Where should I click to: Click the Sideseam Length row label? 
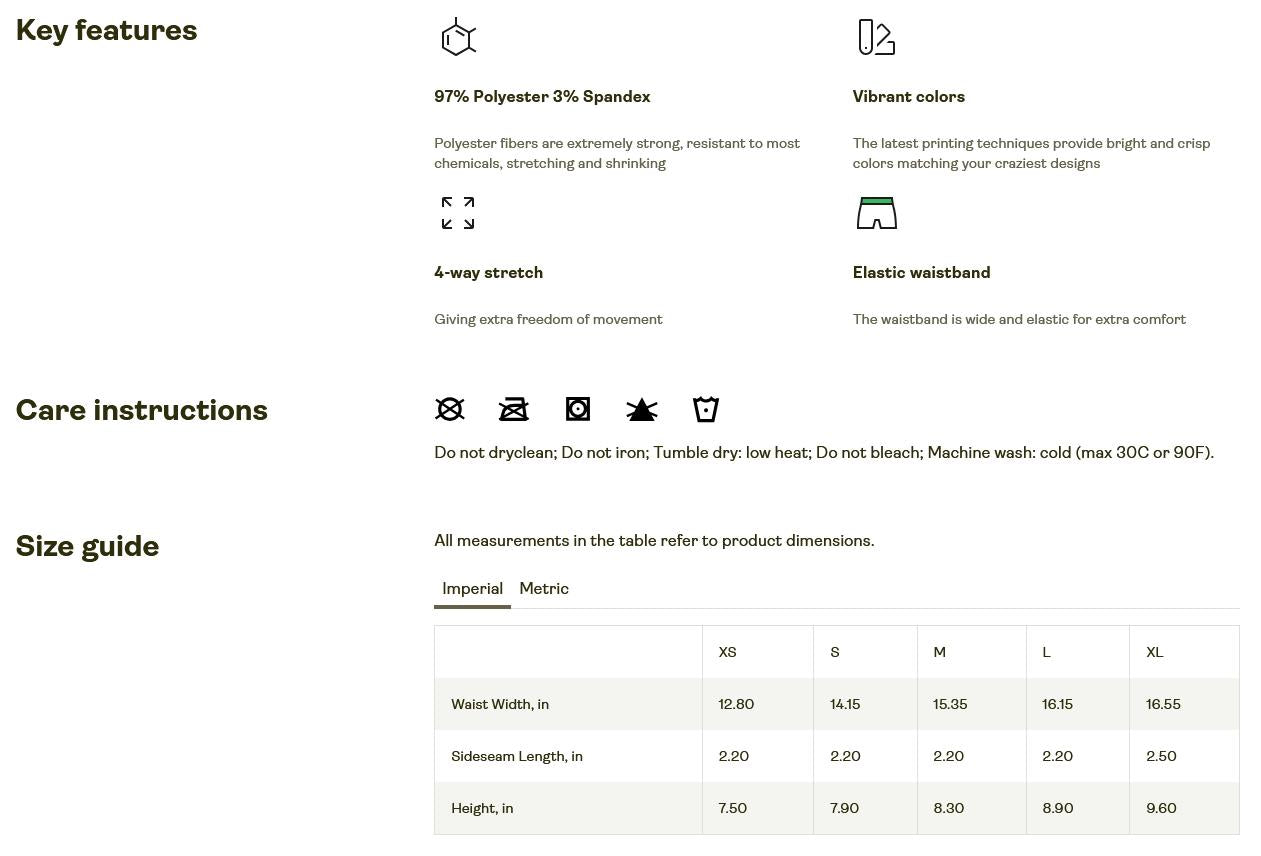(x=517, y=756)
